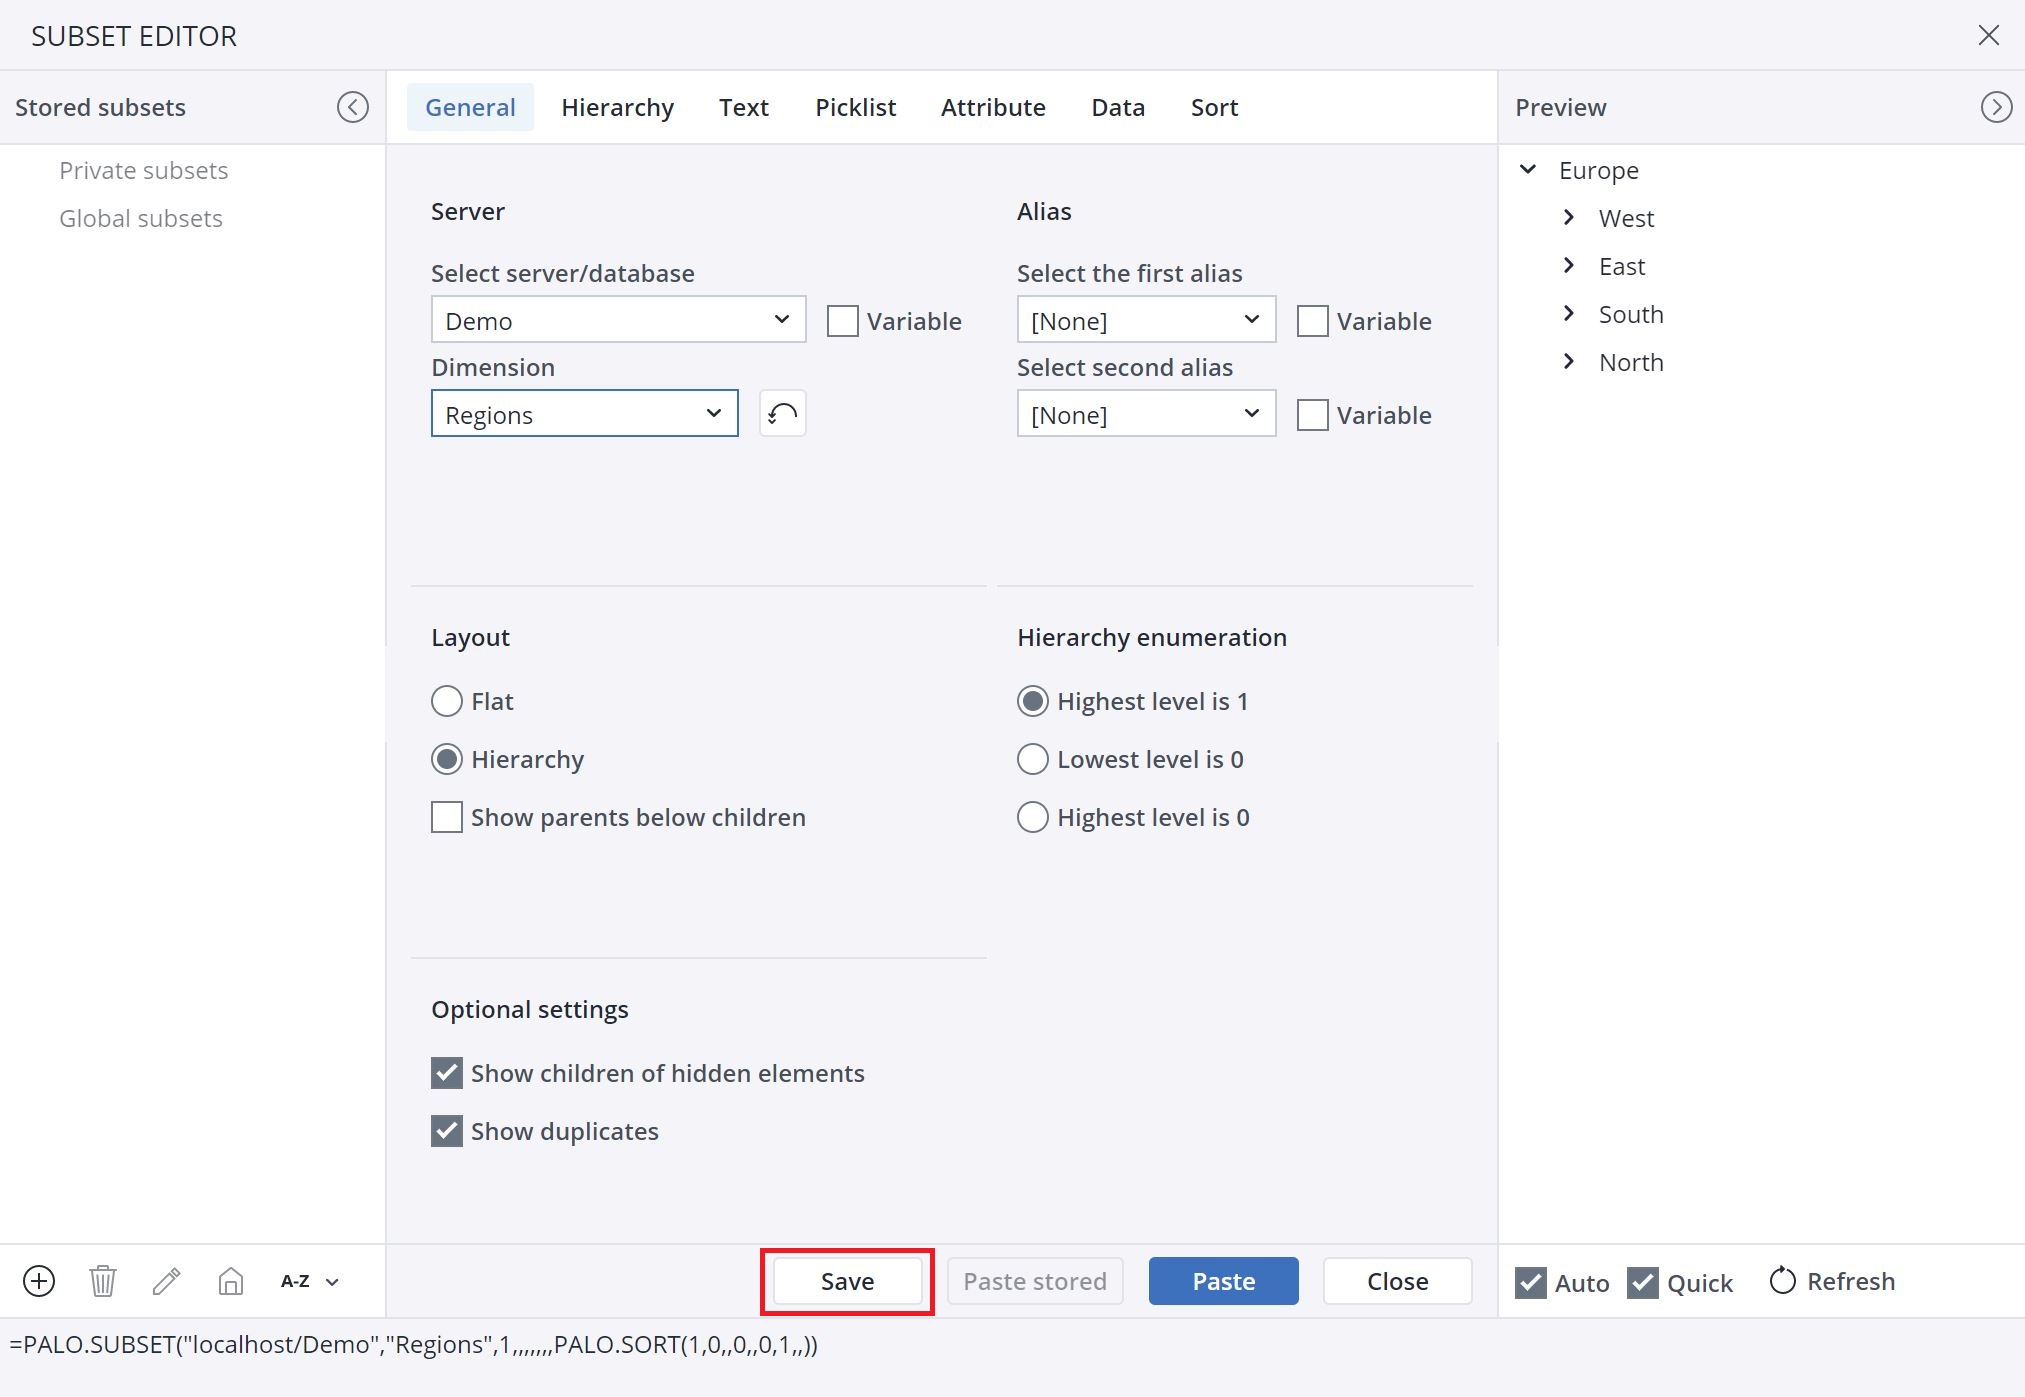Collapse the Preview panel arrow
This screenshot has width=2025, height=1397.
[1996, 107]
